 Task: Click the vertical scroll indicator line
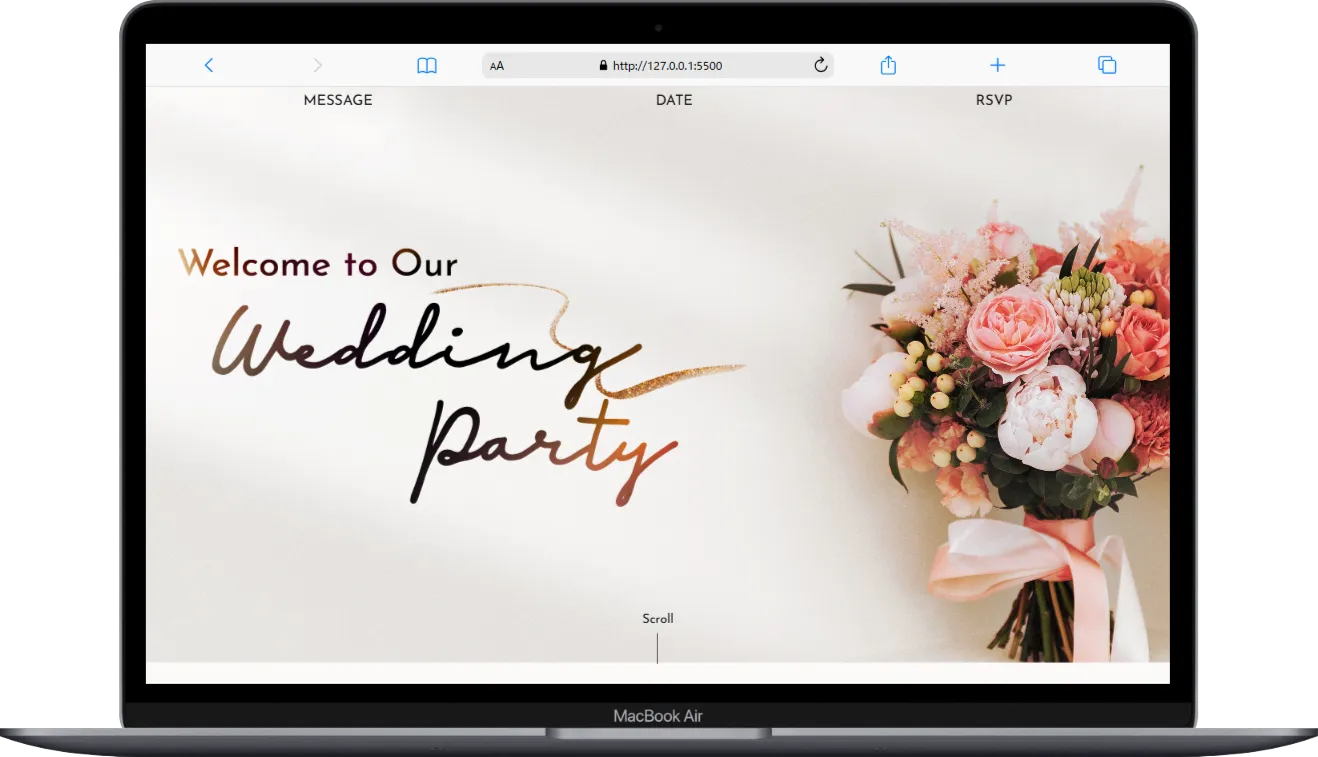pos(657,648)
